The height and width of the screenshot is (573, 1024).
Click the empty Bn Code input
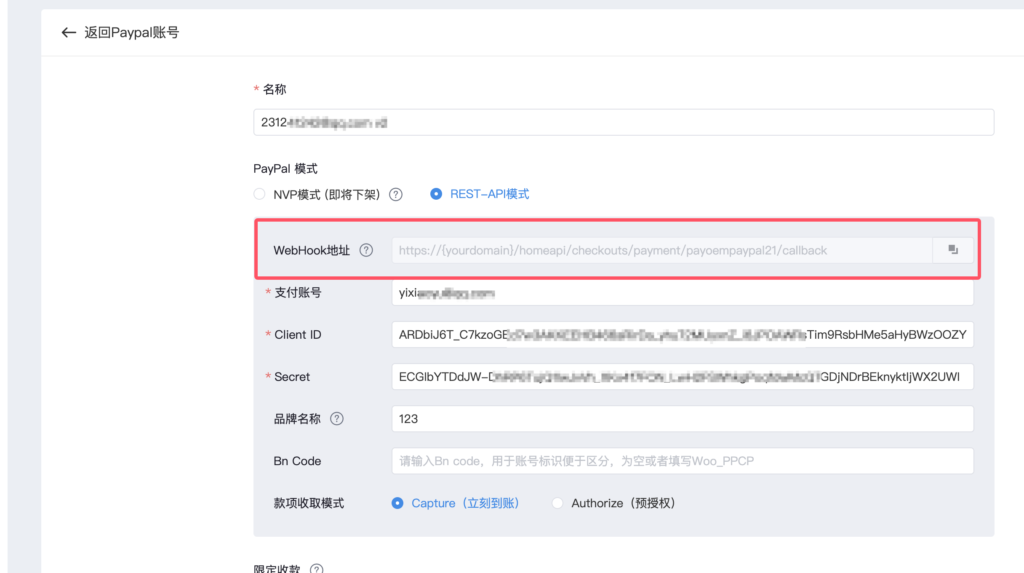[682, 461]
